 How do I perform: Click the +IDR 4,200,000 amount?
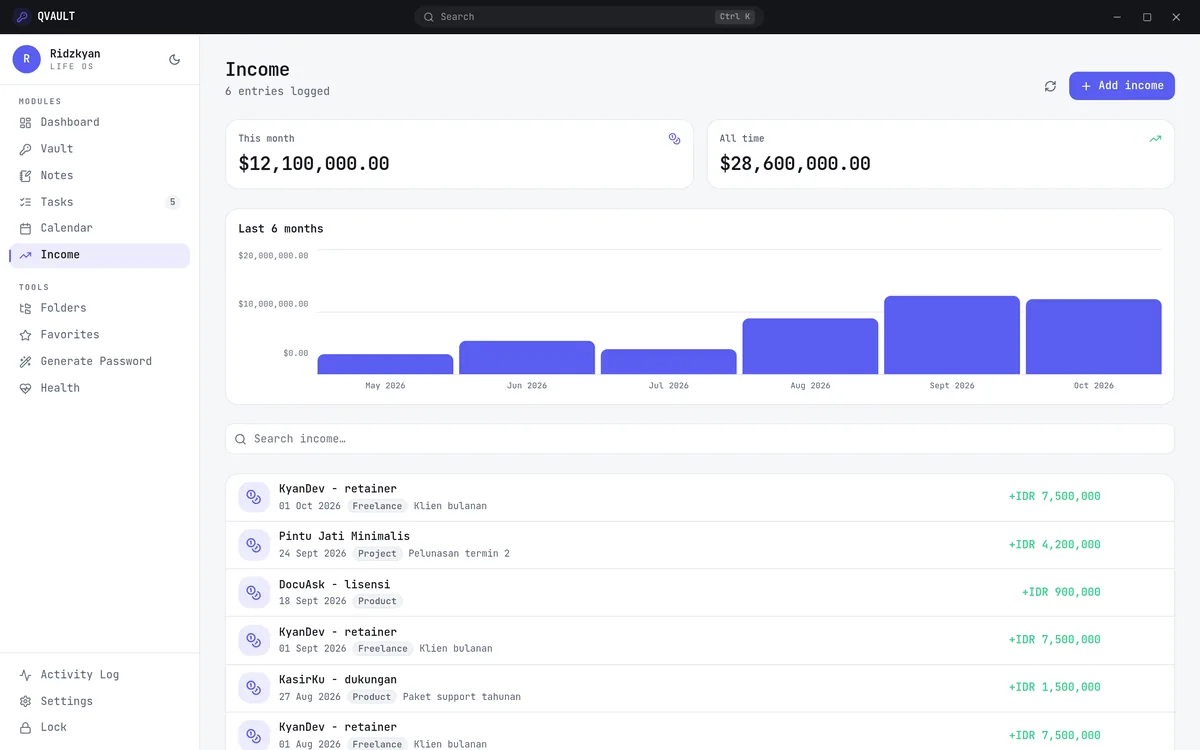coord(1054,545)
